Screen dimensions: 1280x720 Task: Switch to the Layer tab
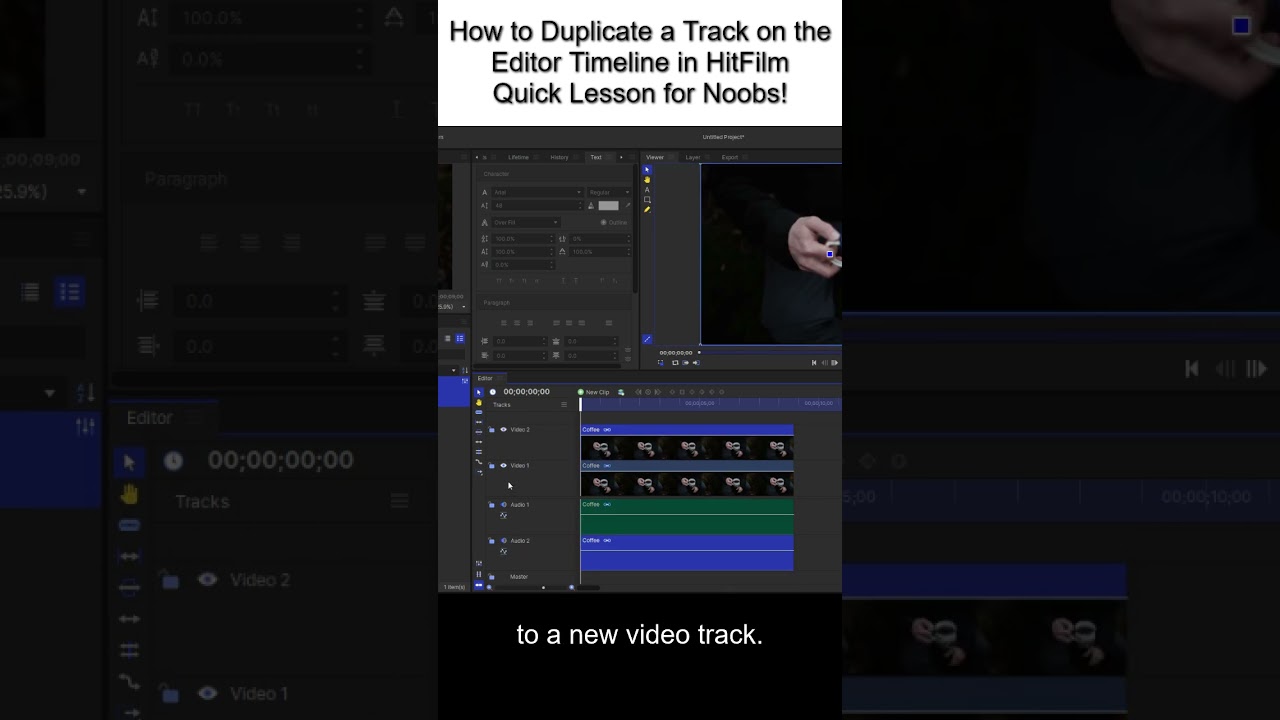pyautogui.click(x=693, y=157)
